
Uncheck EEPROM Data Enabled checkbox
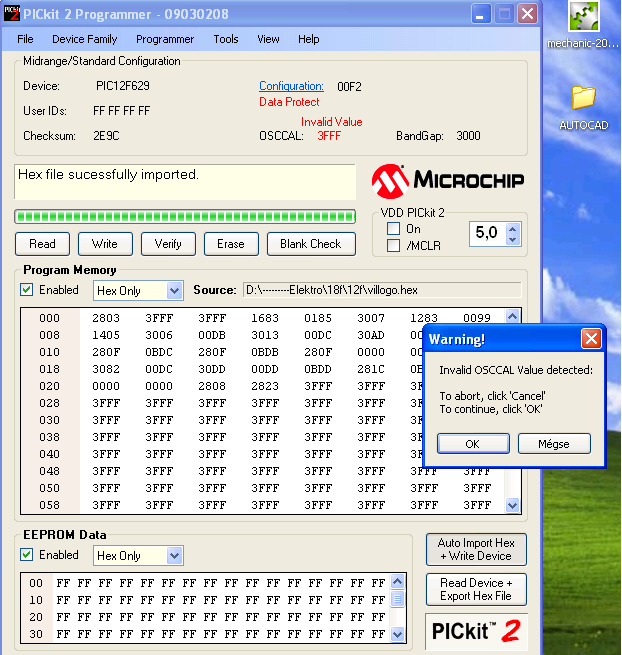tap(27, 555)
